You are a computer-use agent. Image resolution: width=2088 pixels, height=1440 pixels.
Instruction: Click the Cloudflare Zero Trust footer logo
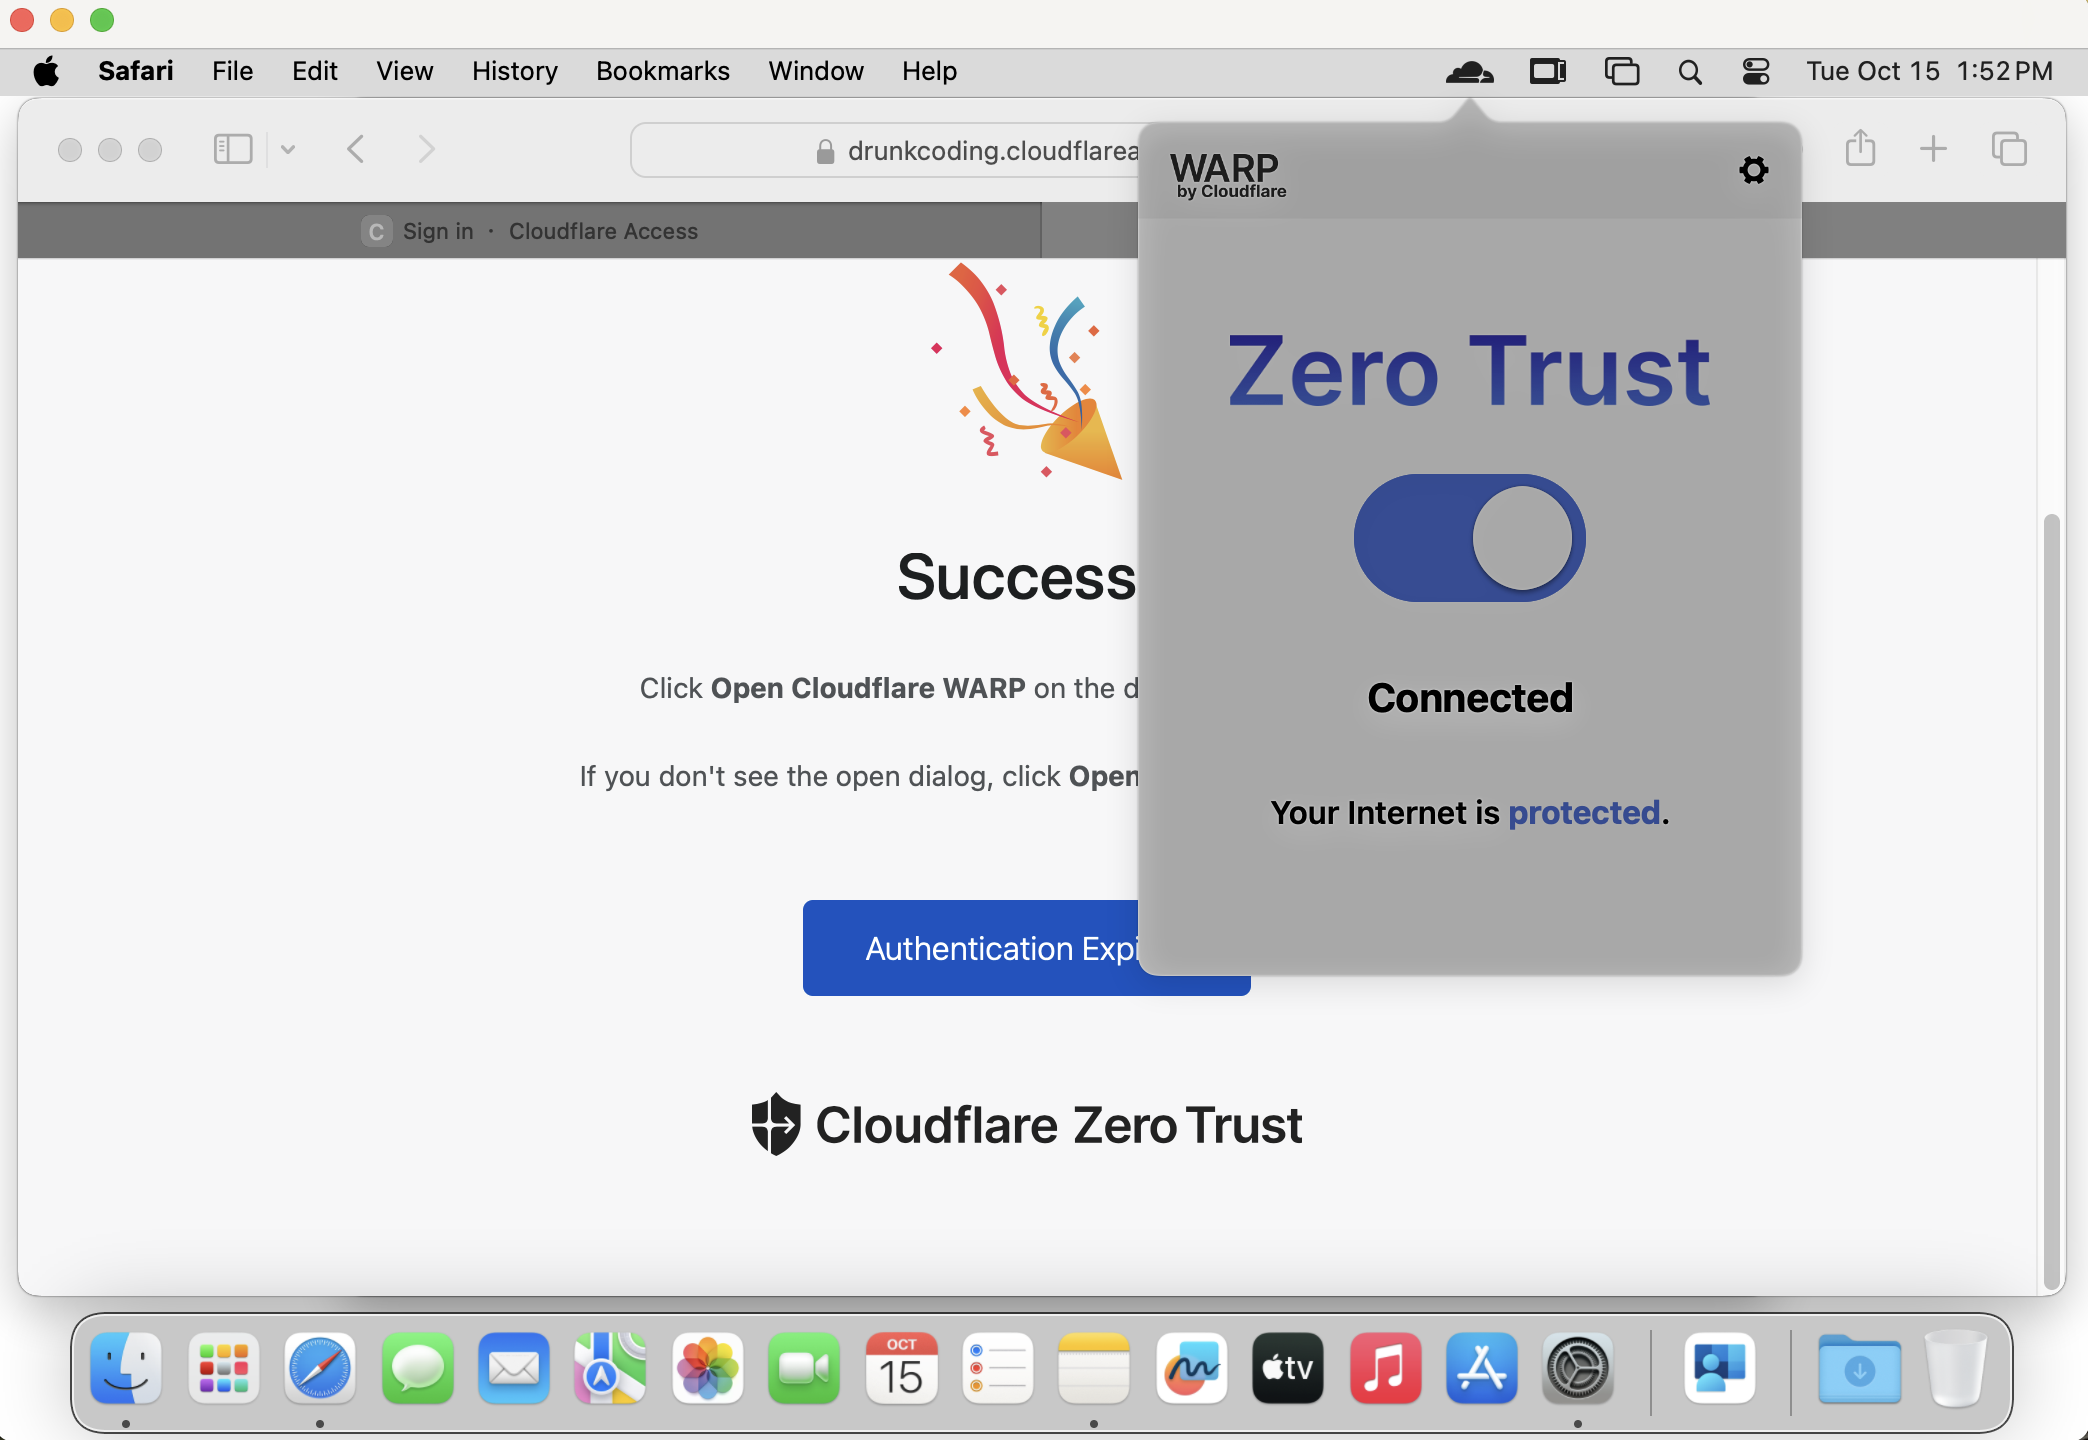coord(1027,1125)
